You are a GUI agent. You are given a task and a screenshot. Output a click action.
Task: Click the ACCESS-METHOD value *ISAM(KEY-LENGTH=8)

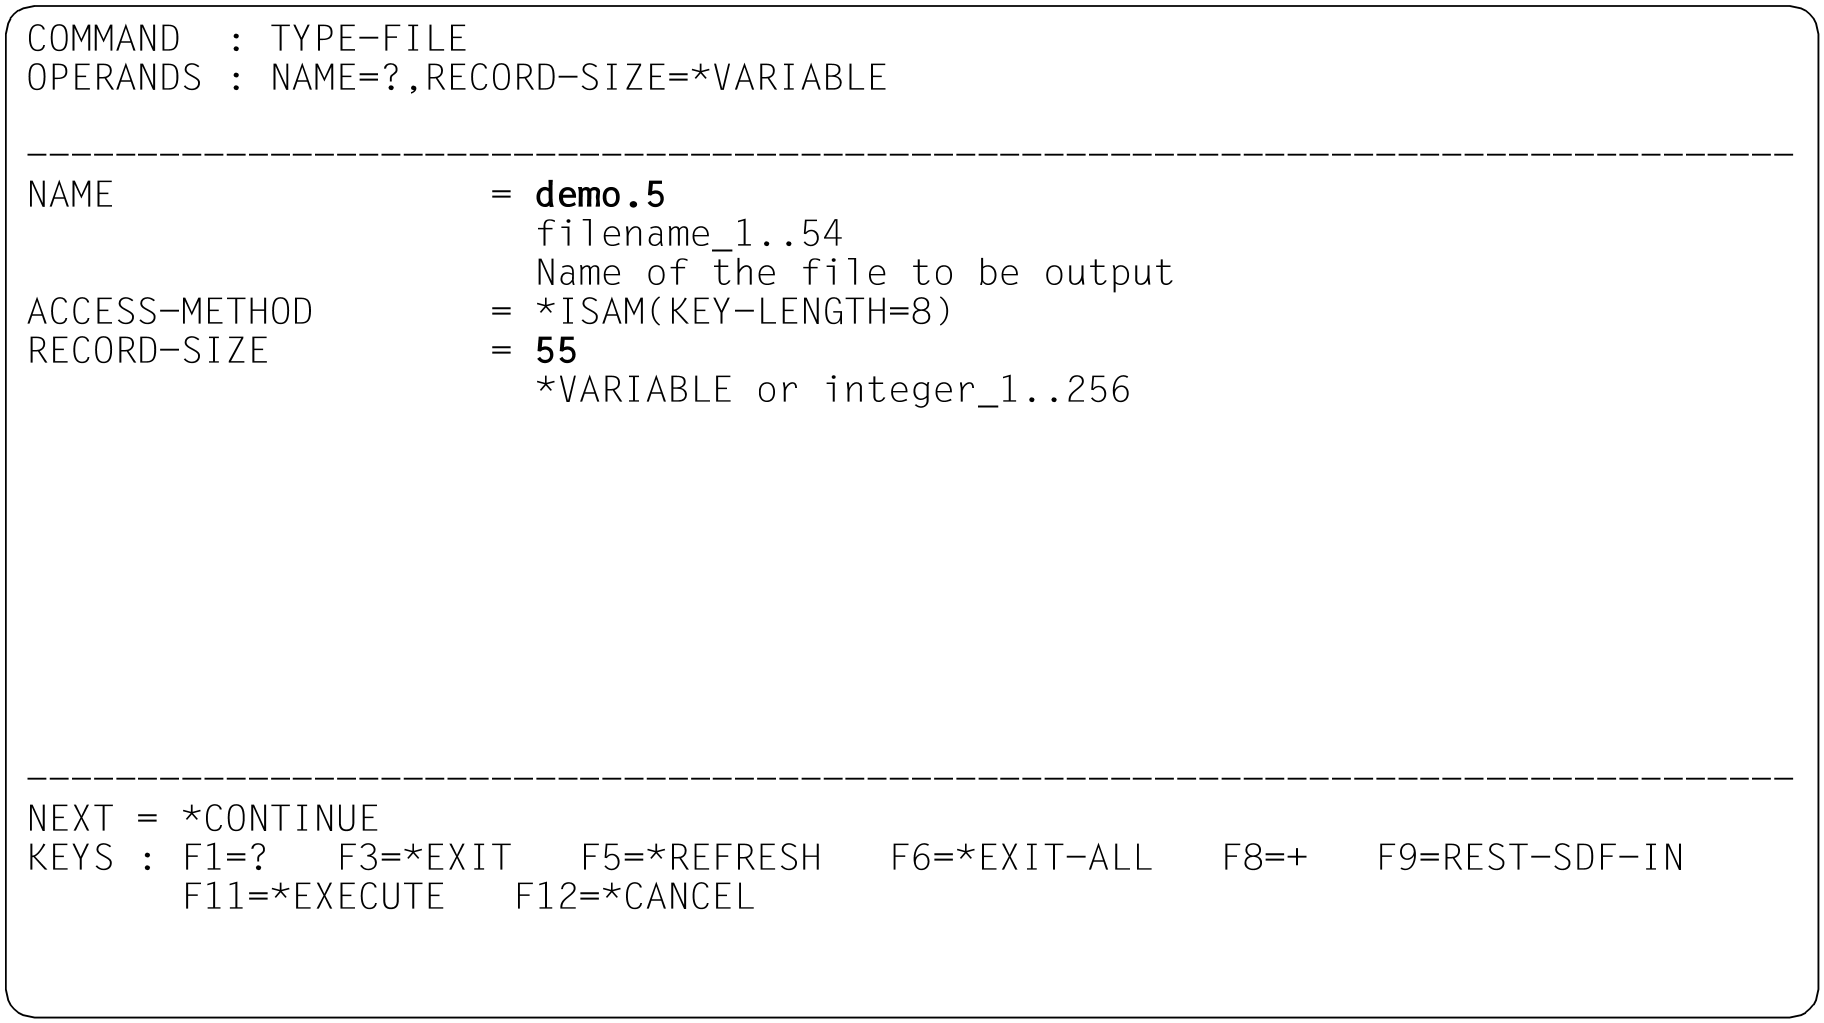744,312
